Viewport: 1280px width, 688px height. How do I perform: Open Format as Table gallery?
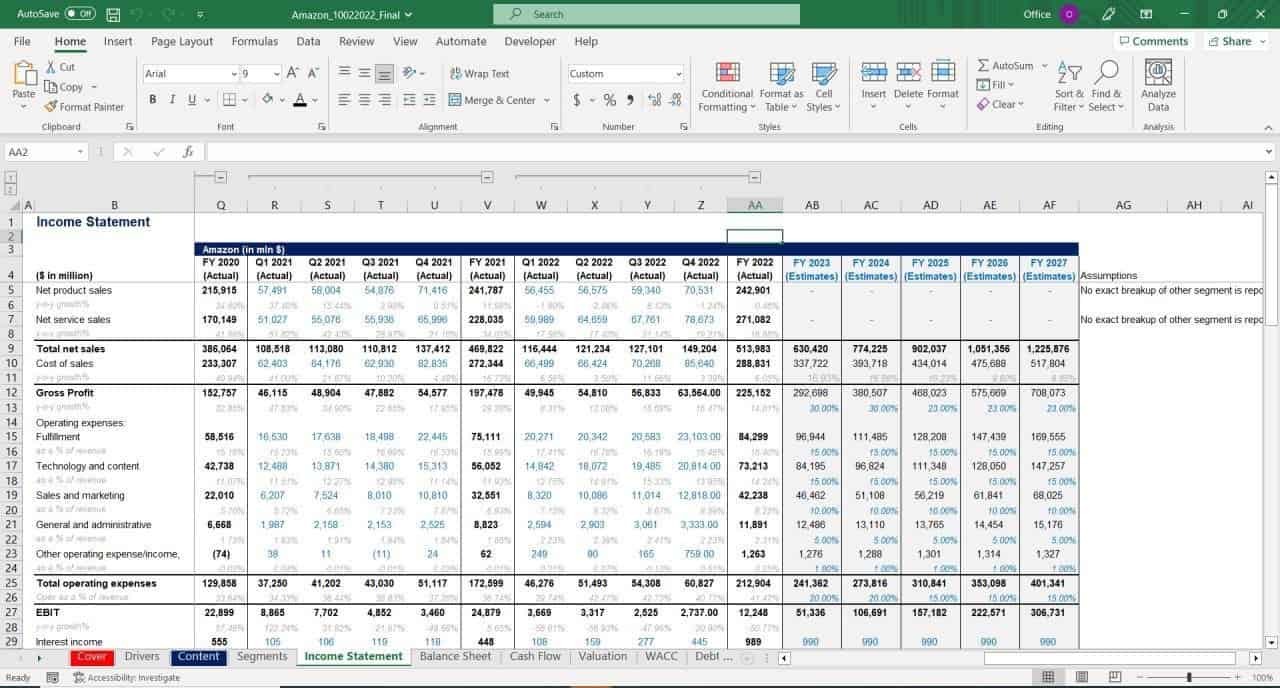(x=781, y=86)
